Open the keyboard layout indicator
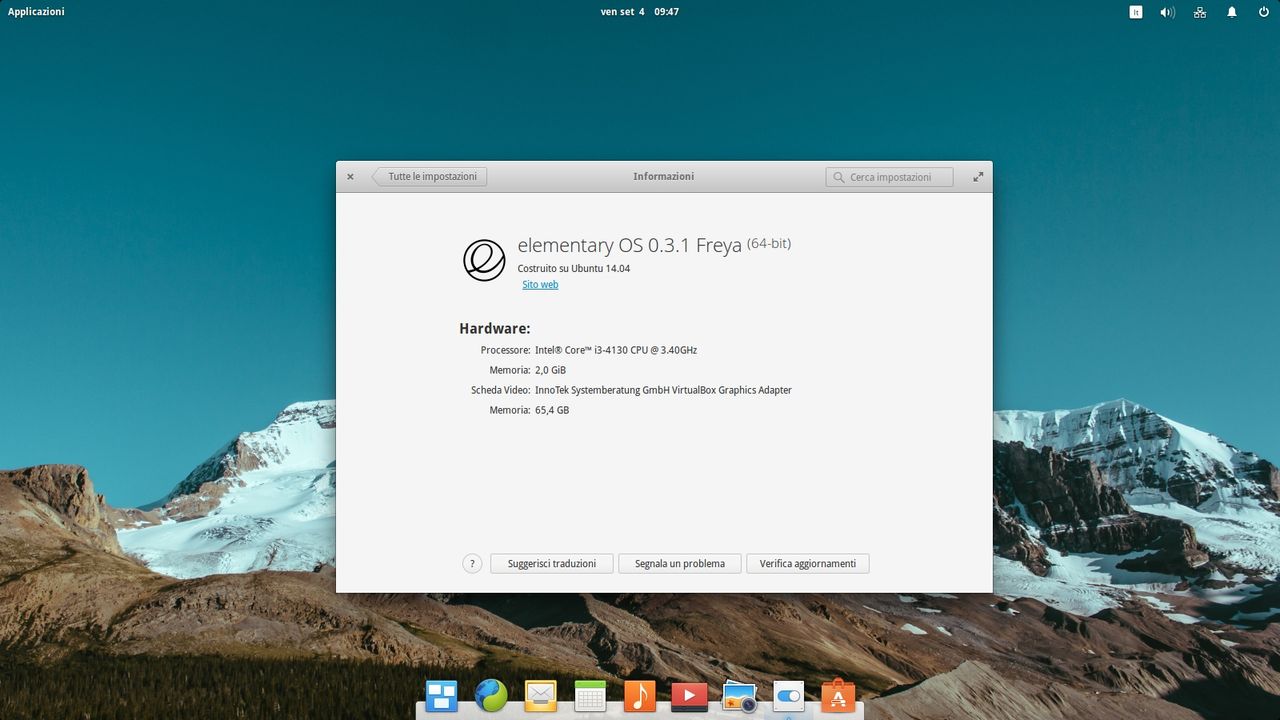This screenshot has width=1280, height=720. click(x=1136, y=12)
